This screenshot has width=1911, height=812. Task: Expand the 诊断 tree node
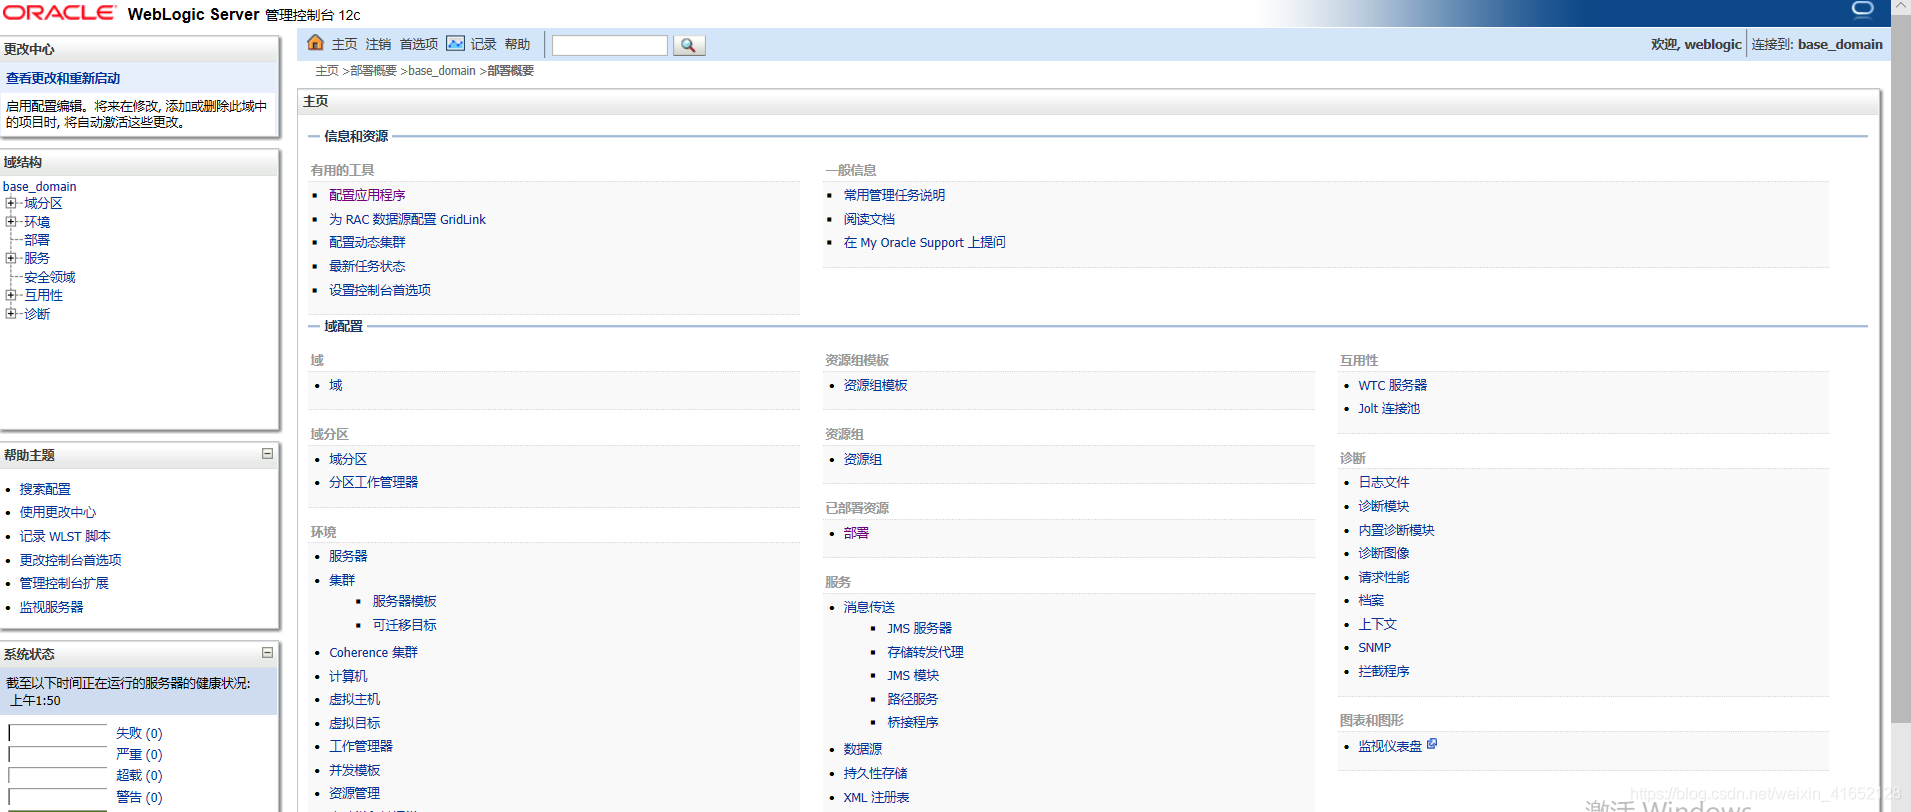(x=11, y=313)
